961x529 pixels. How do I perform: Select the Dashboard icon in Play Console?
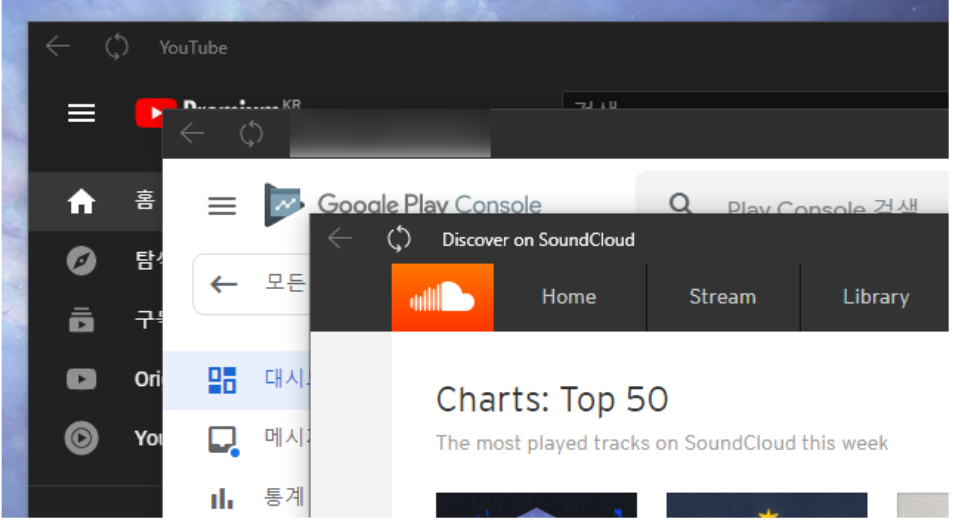coord(222,380)
